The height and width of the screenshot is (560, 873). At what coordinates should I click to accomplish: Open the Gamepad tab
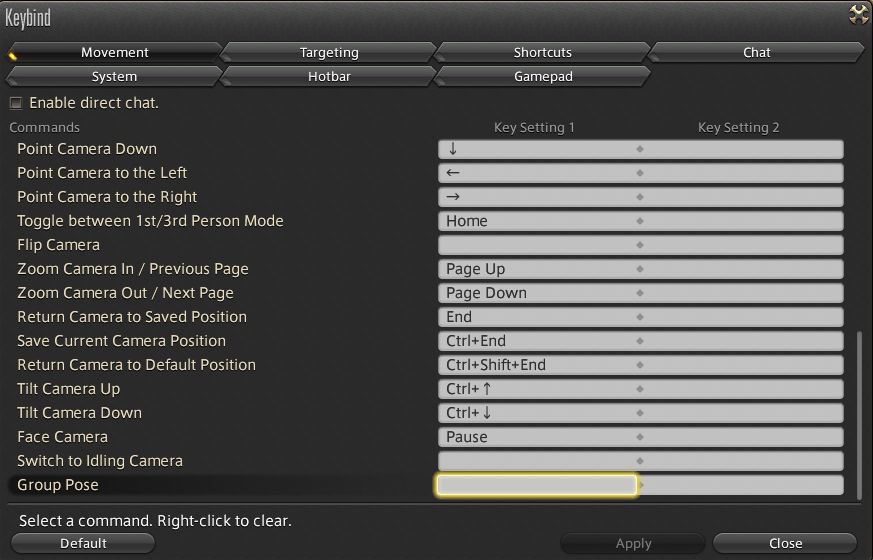[543, 76]
